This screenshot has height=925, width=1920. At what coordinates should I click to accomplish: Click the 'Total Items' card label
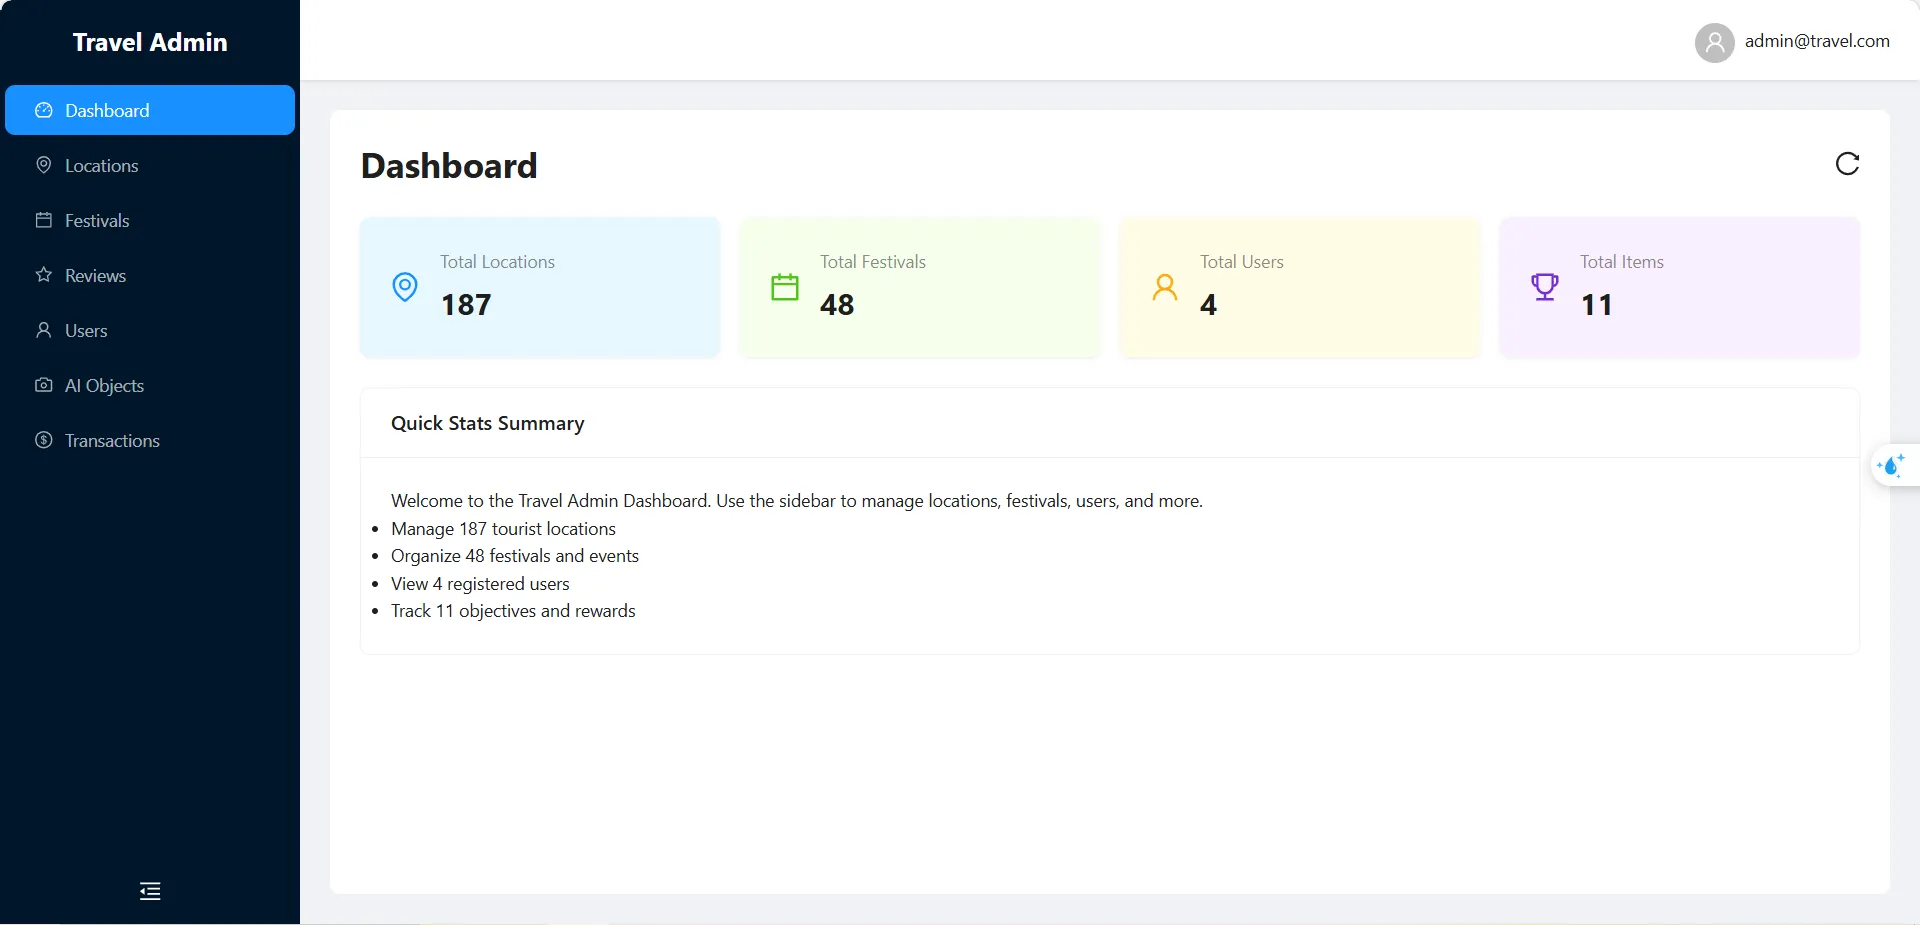click(1622, 262)
